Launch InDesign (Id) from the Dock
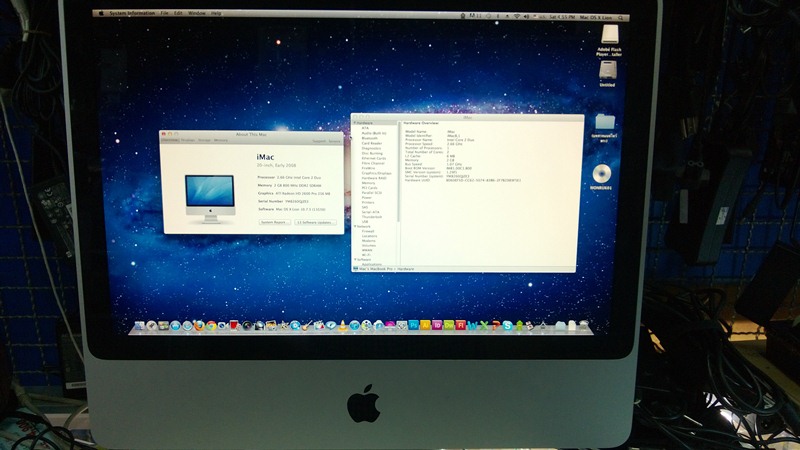The height and width of the screenshot is (450, 800). point(437,325)
